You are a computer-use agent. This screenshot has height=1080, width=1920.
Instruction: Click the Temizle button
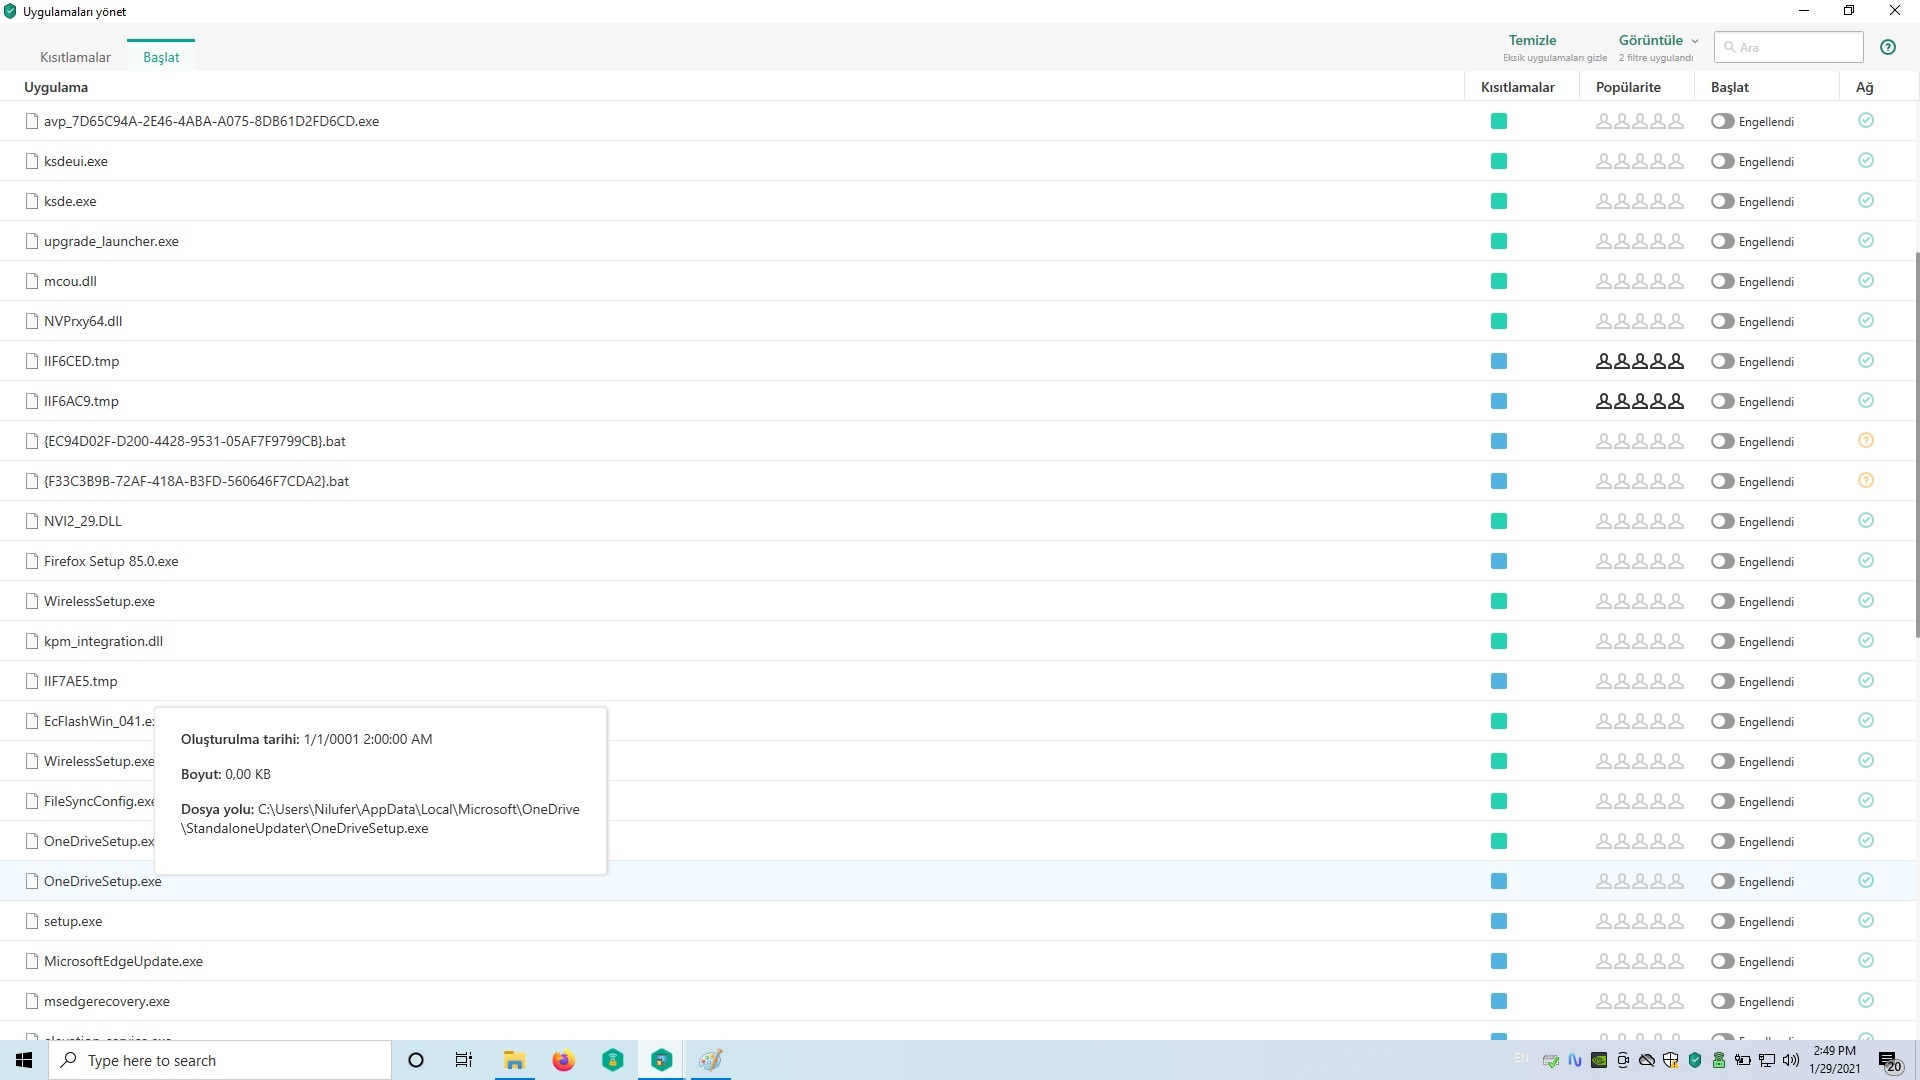click(x=1532, y=41)
